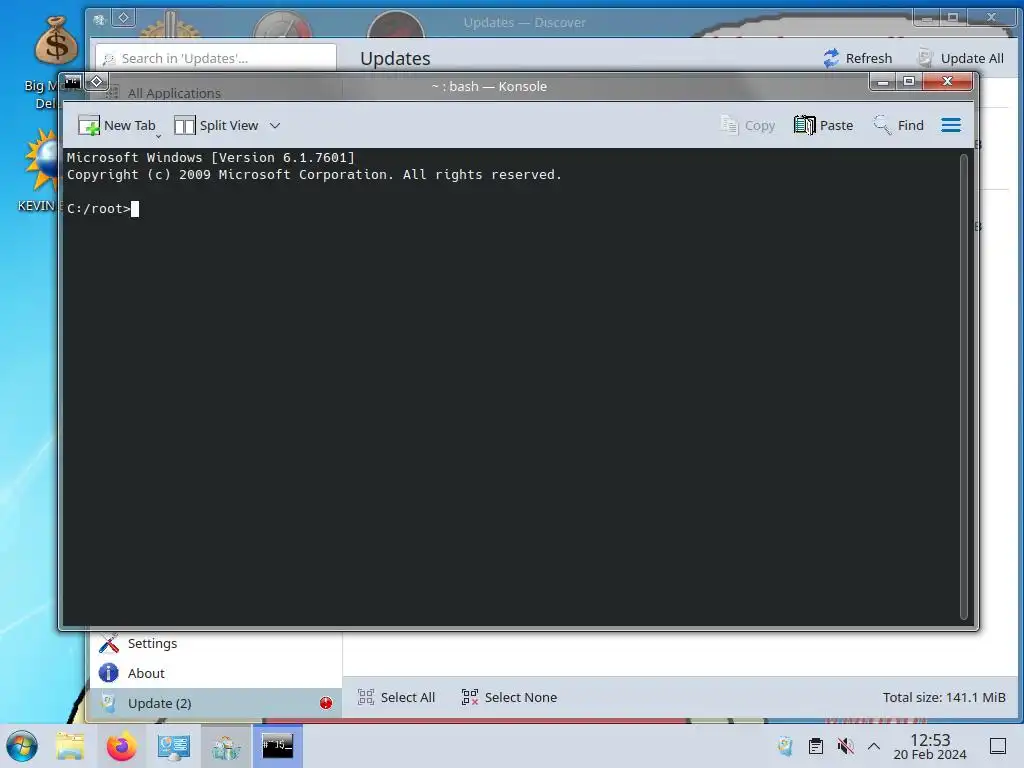Image resolution: width=1024 pixels, height=768 pixels.
Task: Click red update badge beside Update (2)
Action: (326, 703)
